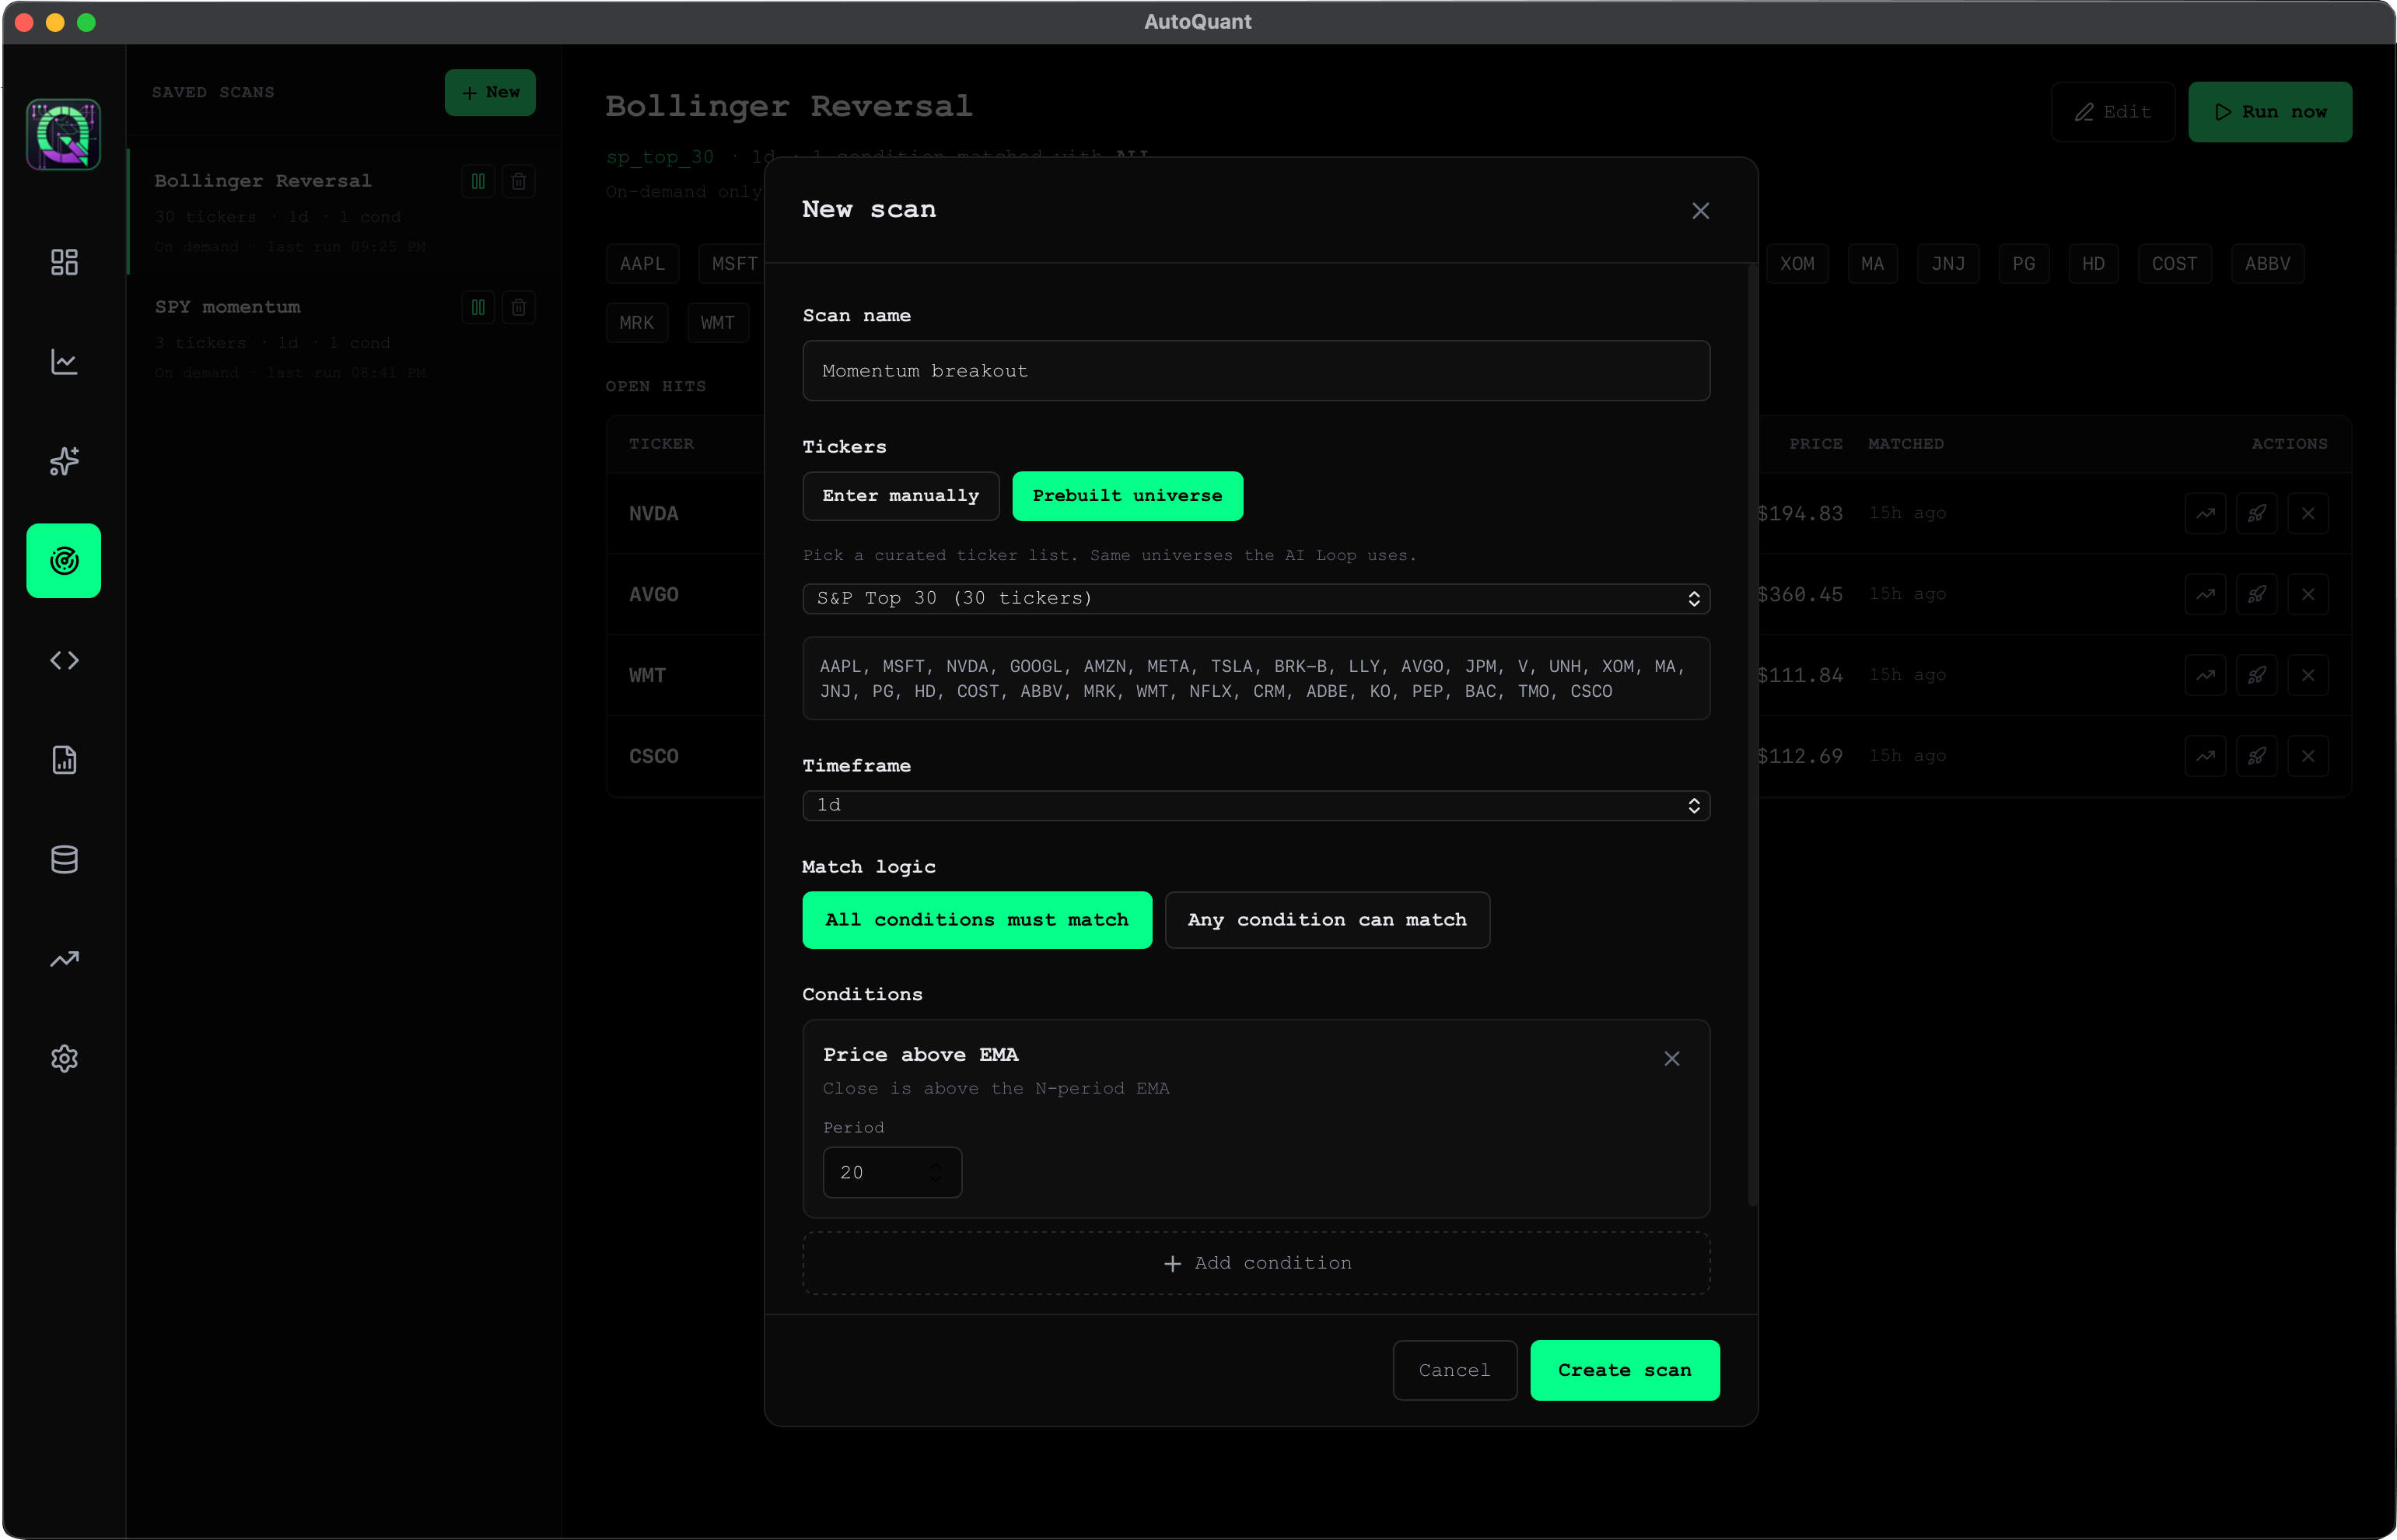The image size is (2397, 1540).
Task: Pause the Bollinger Reversal saved scan
Action: tap(478, 181)
